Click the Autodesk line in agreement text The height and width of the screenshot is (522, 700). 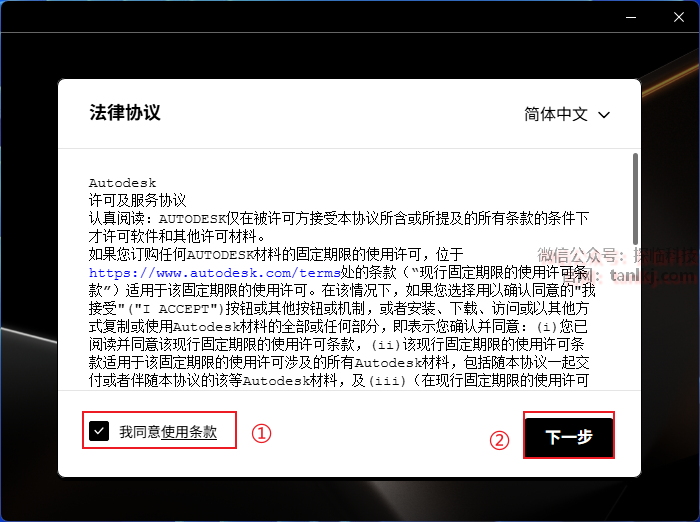(x=122, y=183)
